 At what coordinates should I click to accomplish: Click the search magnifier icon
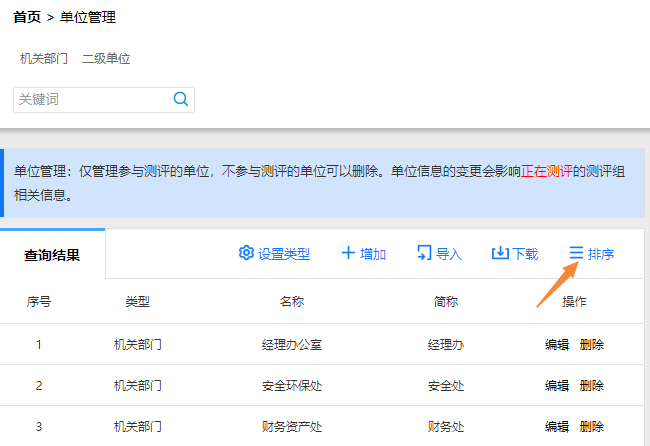point(181,99)
